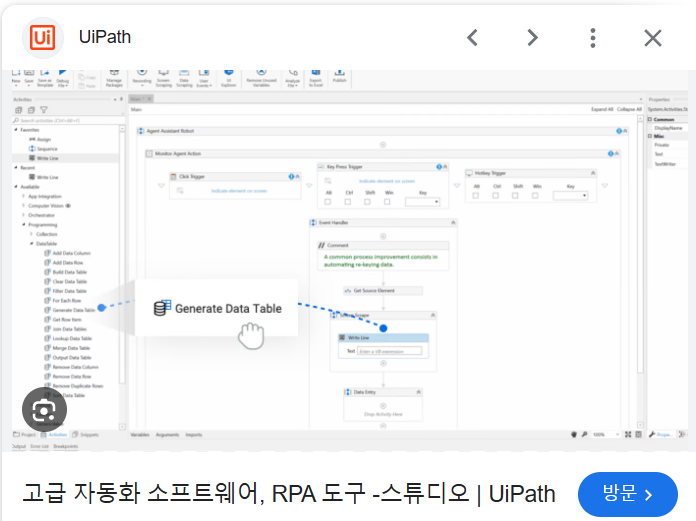Click the fit-to-screen icon after zoom box
This screenshot has height=521, width=696.
628,434
